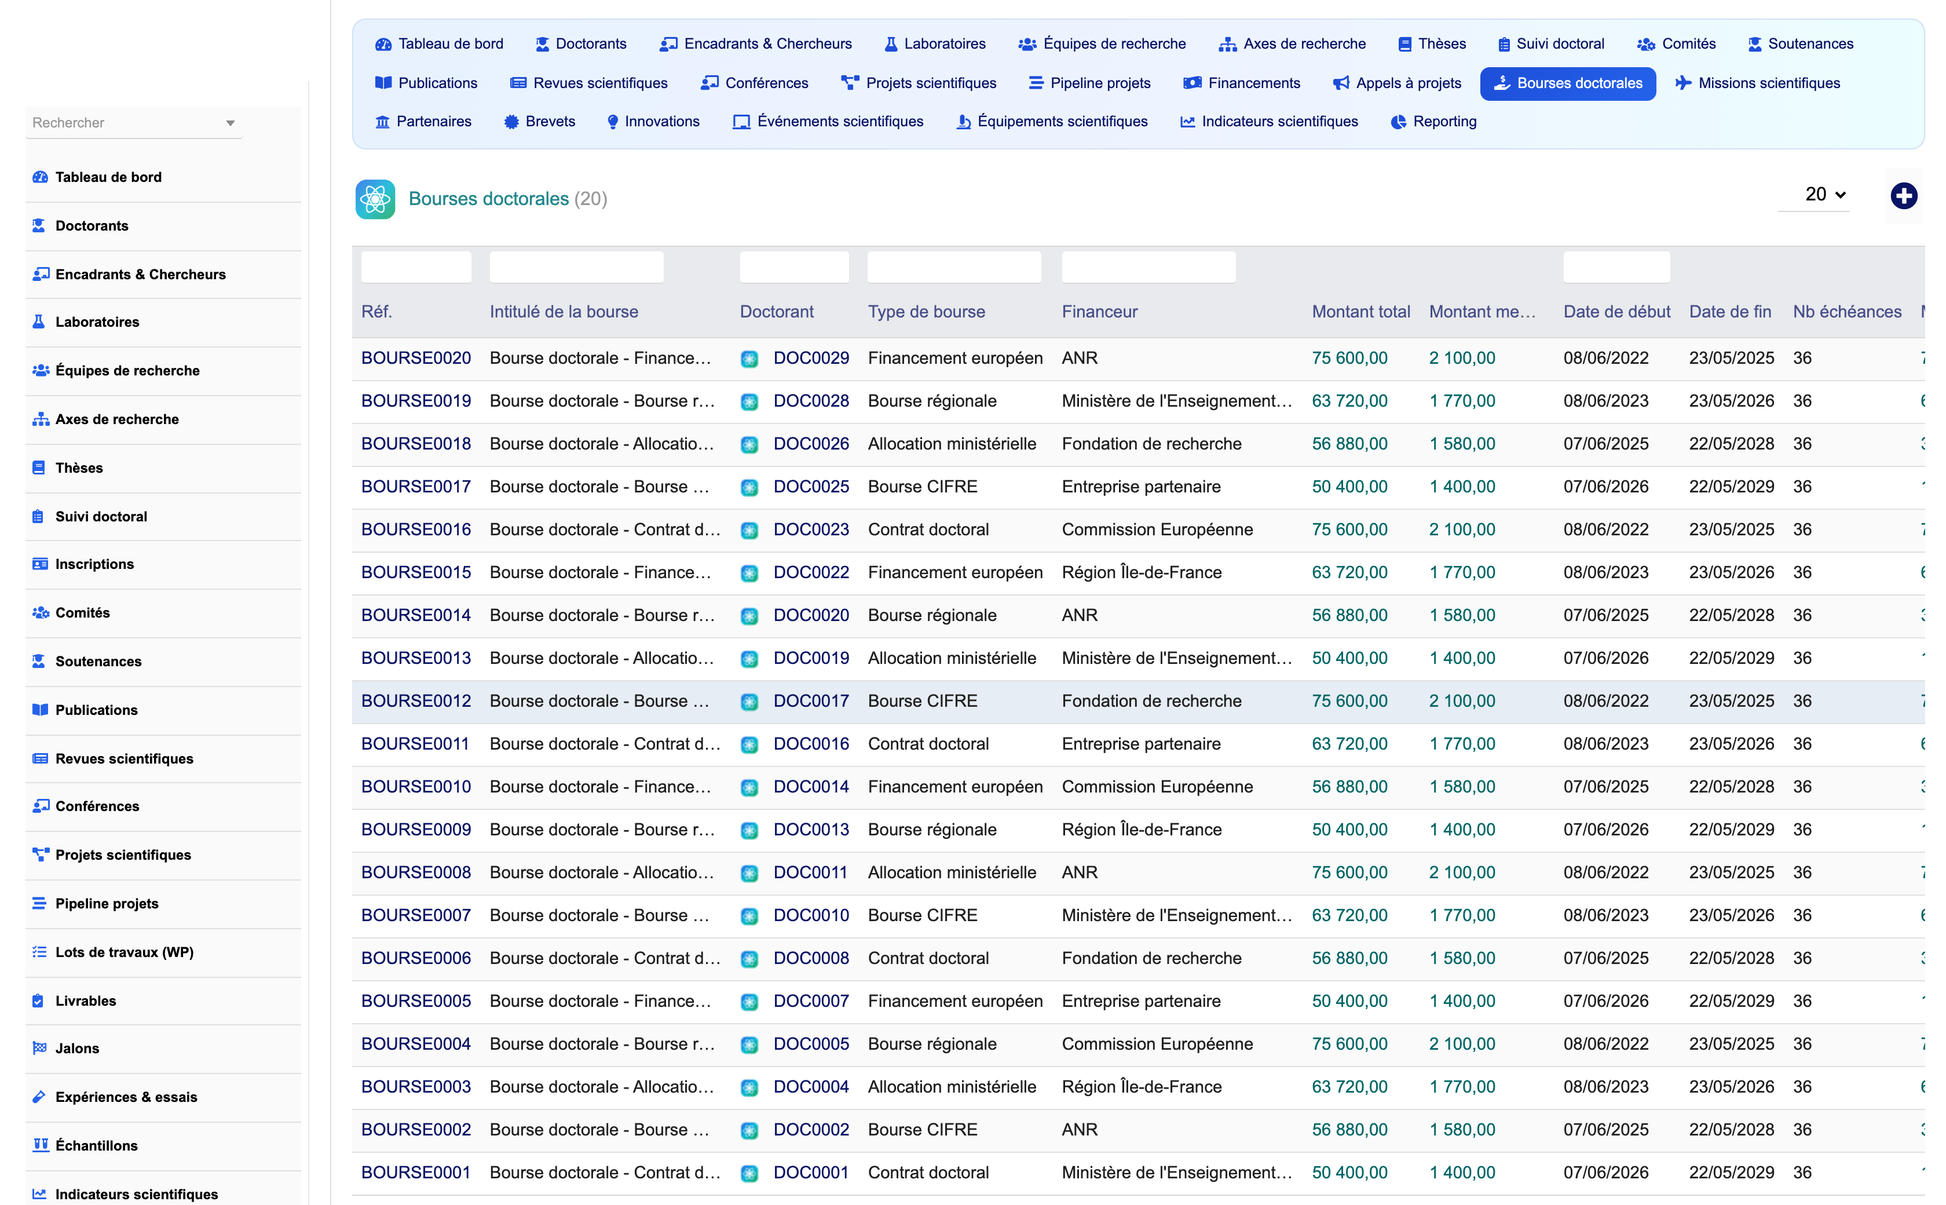Click the Thèses book icon in sidebar

tap(40, 468)
